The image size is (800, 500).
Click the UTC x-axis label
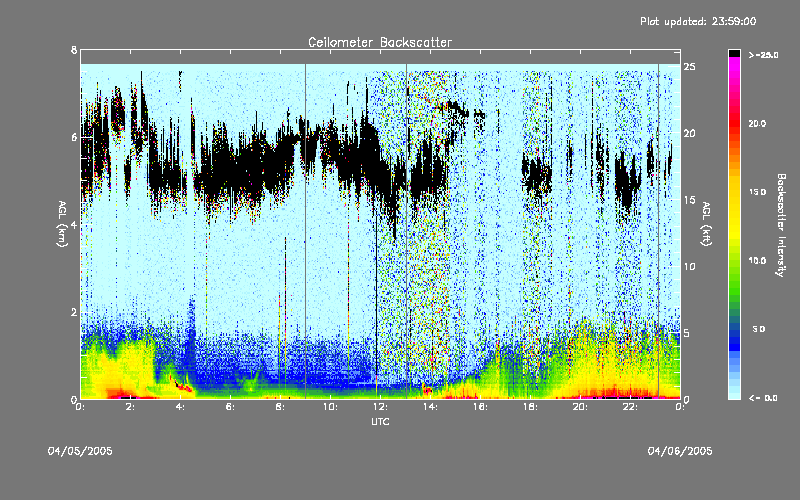[x=380, y=421]
